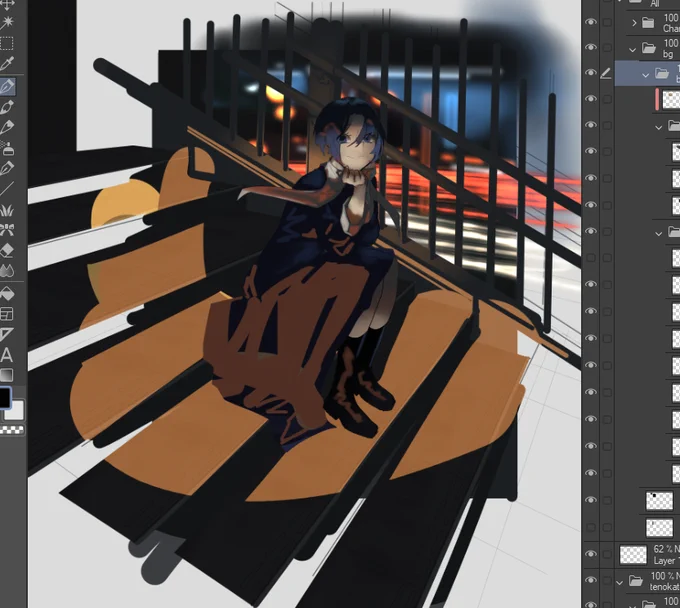Collapse the highlighted selected subfolder
Screen dimensions: 680x608
(x=645, y=75)
